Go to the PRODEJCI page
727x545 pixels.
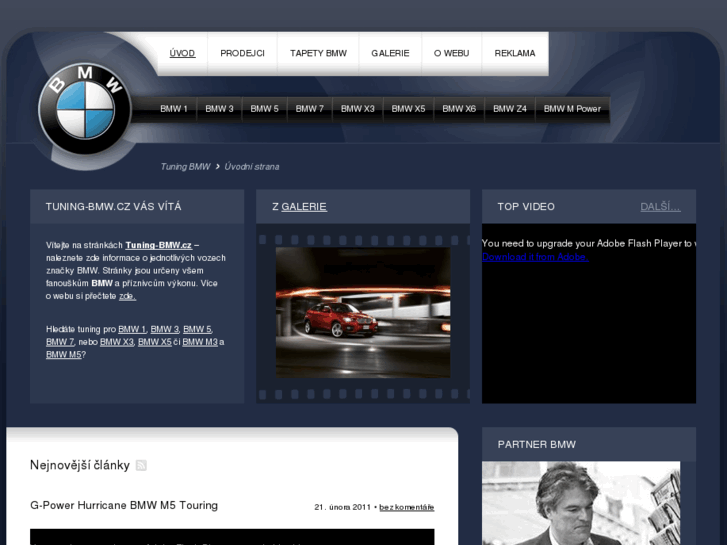pos(242,53)
